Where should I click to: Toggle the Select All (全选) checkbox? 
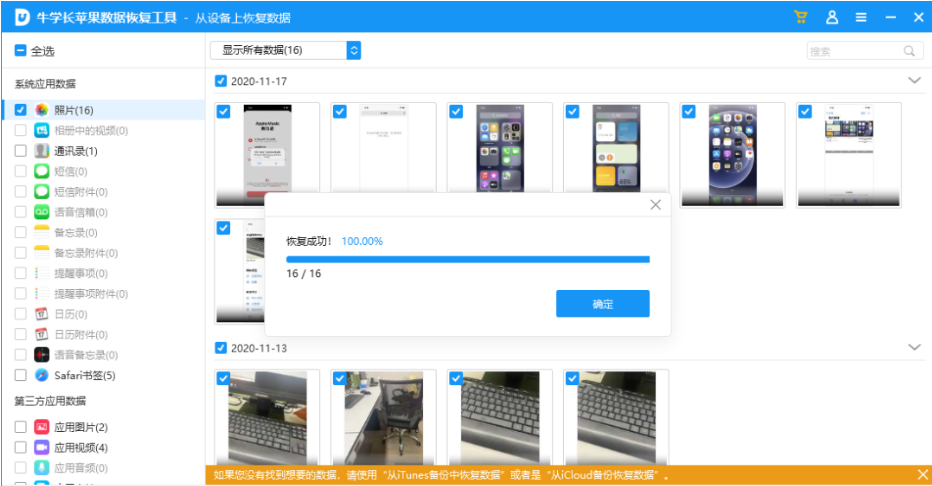click(20, 51)
